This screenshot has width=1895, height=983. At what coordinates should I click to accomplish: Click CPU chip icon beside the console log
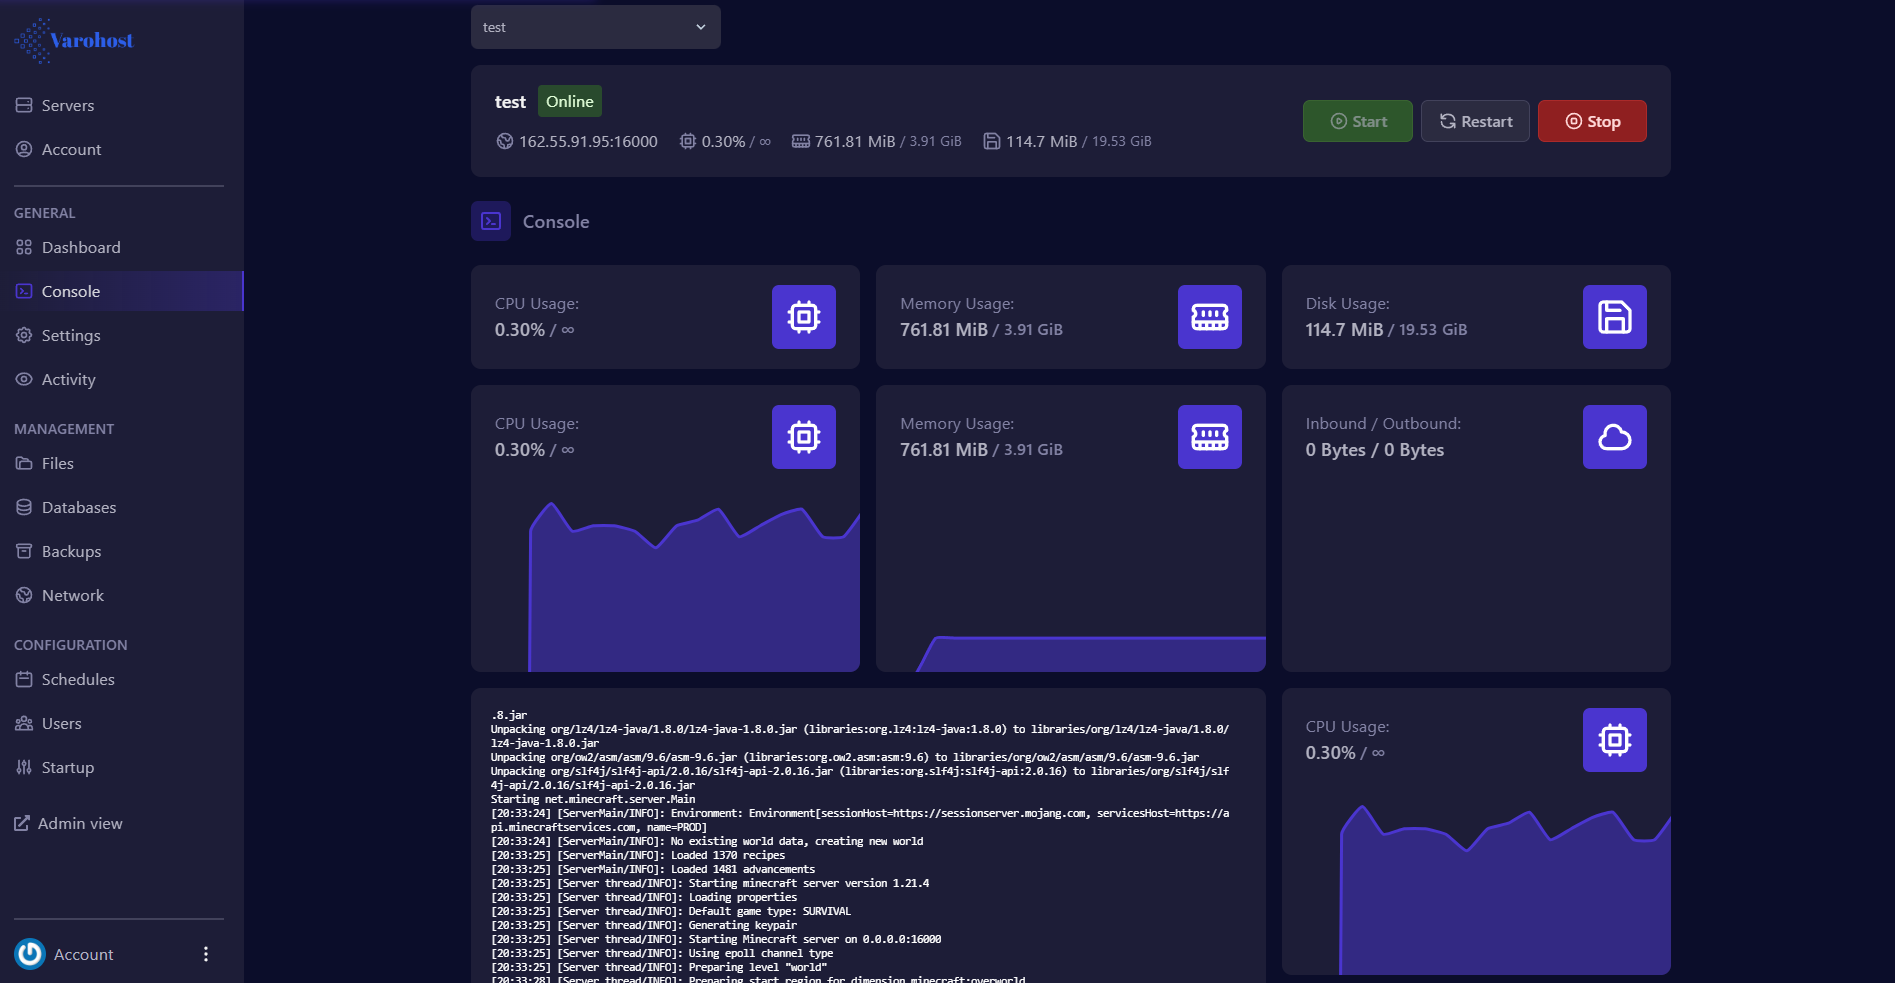point(1615,740)
